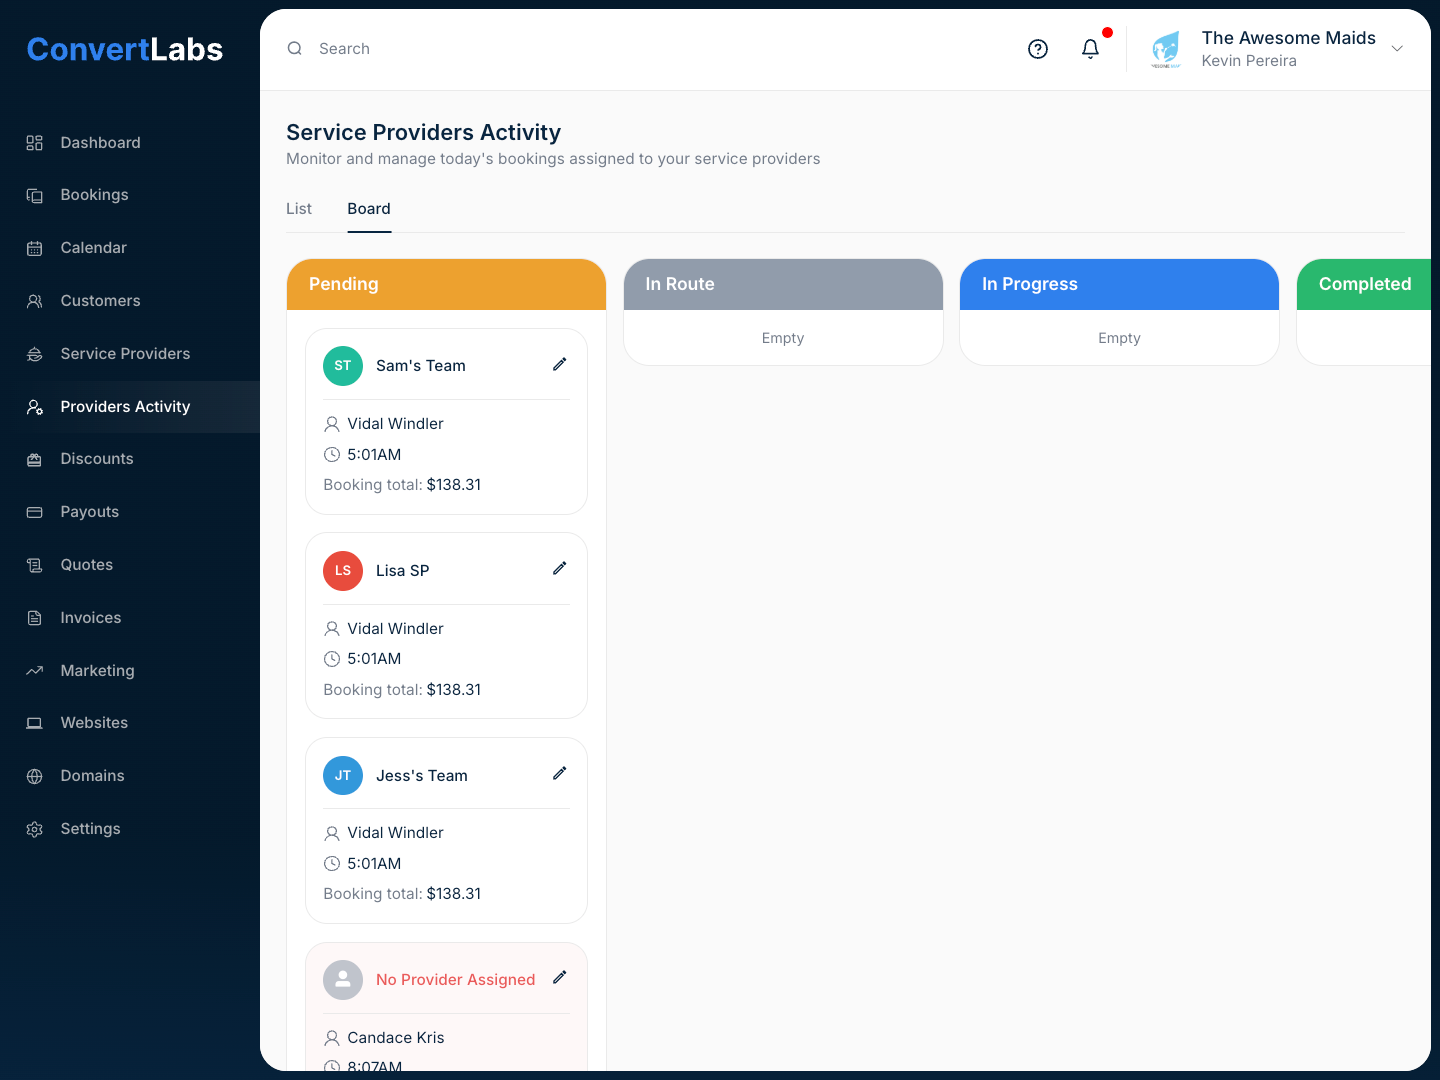Click the Pending column header

(x=446, y=284)
